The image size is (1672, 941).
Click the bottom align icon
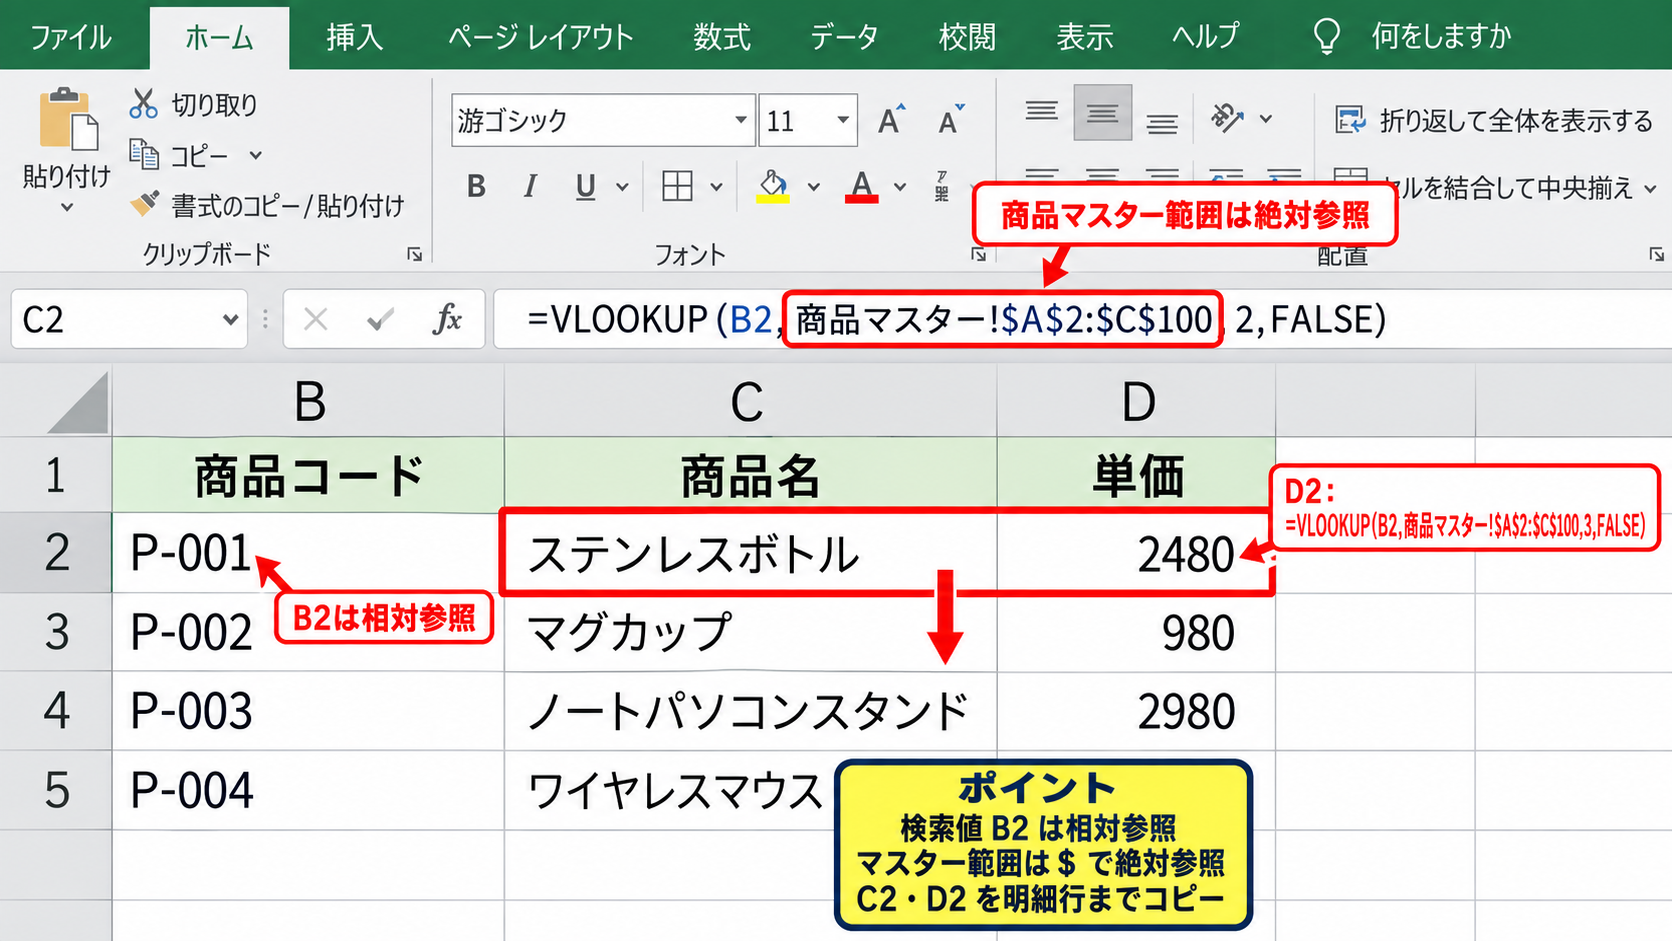(1161, 123)
